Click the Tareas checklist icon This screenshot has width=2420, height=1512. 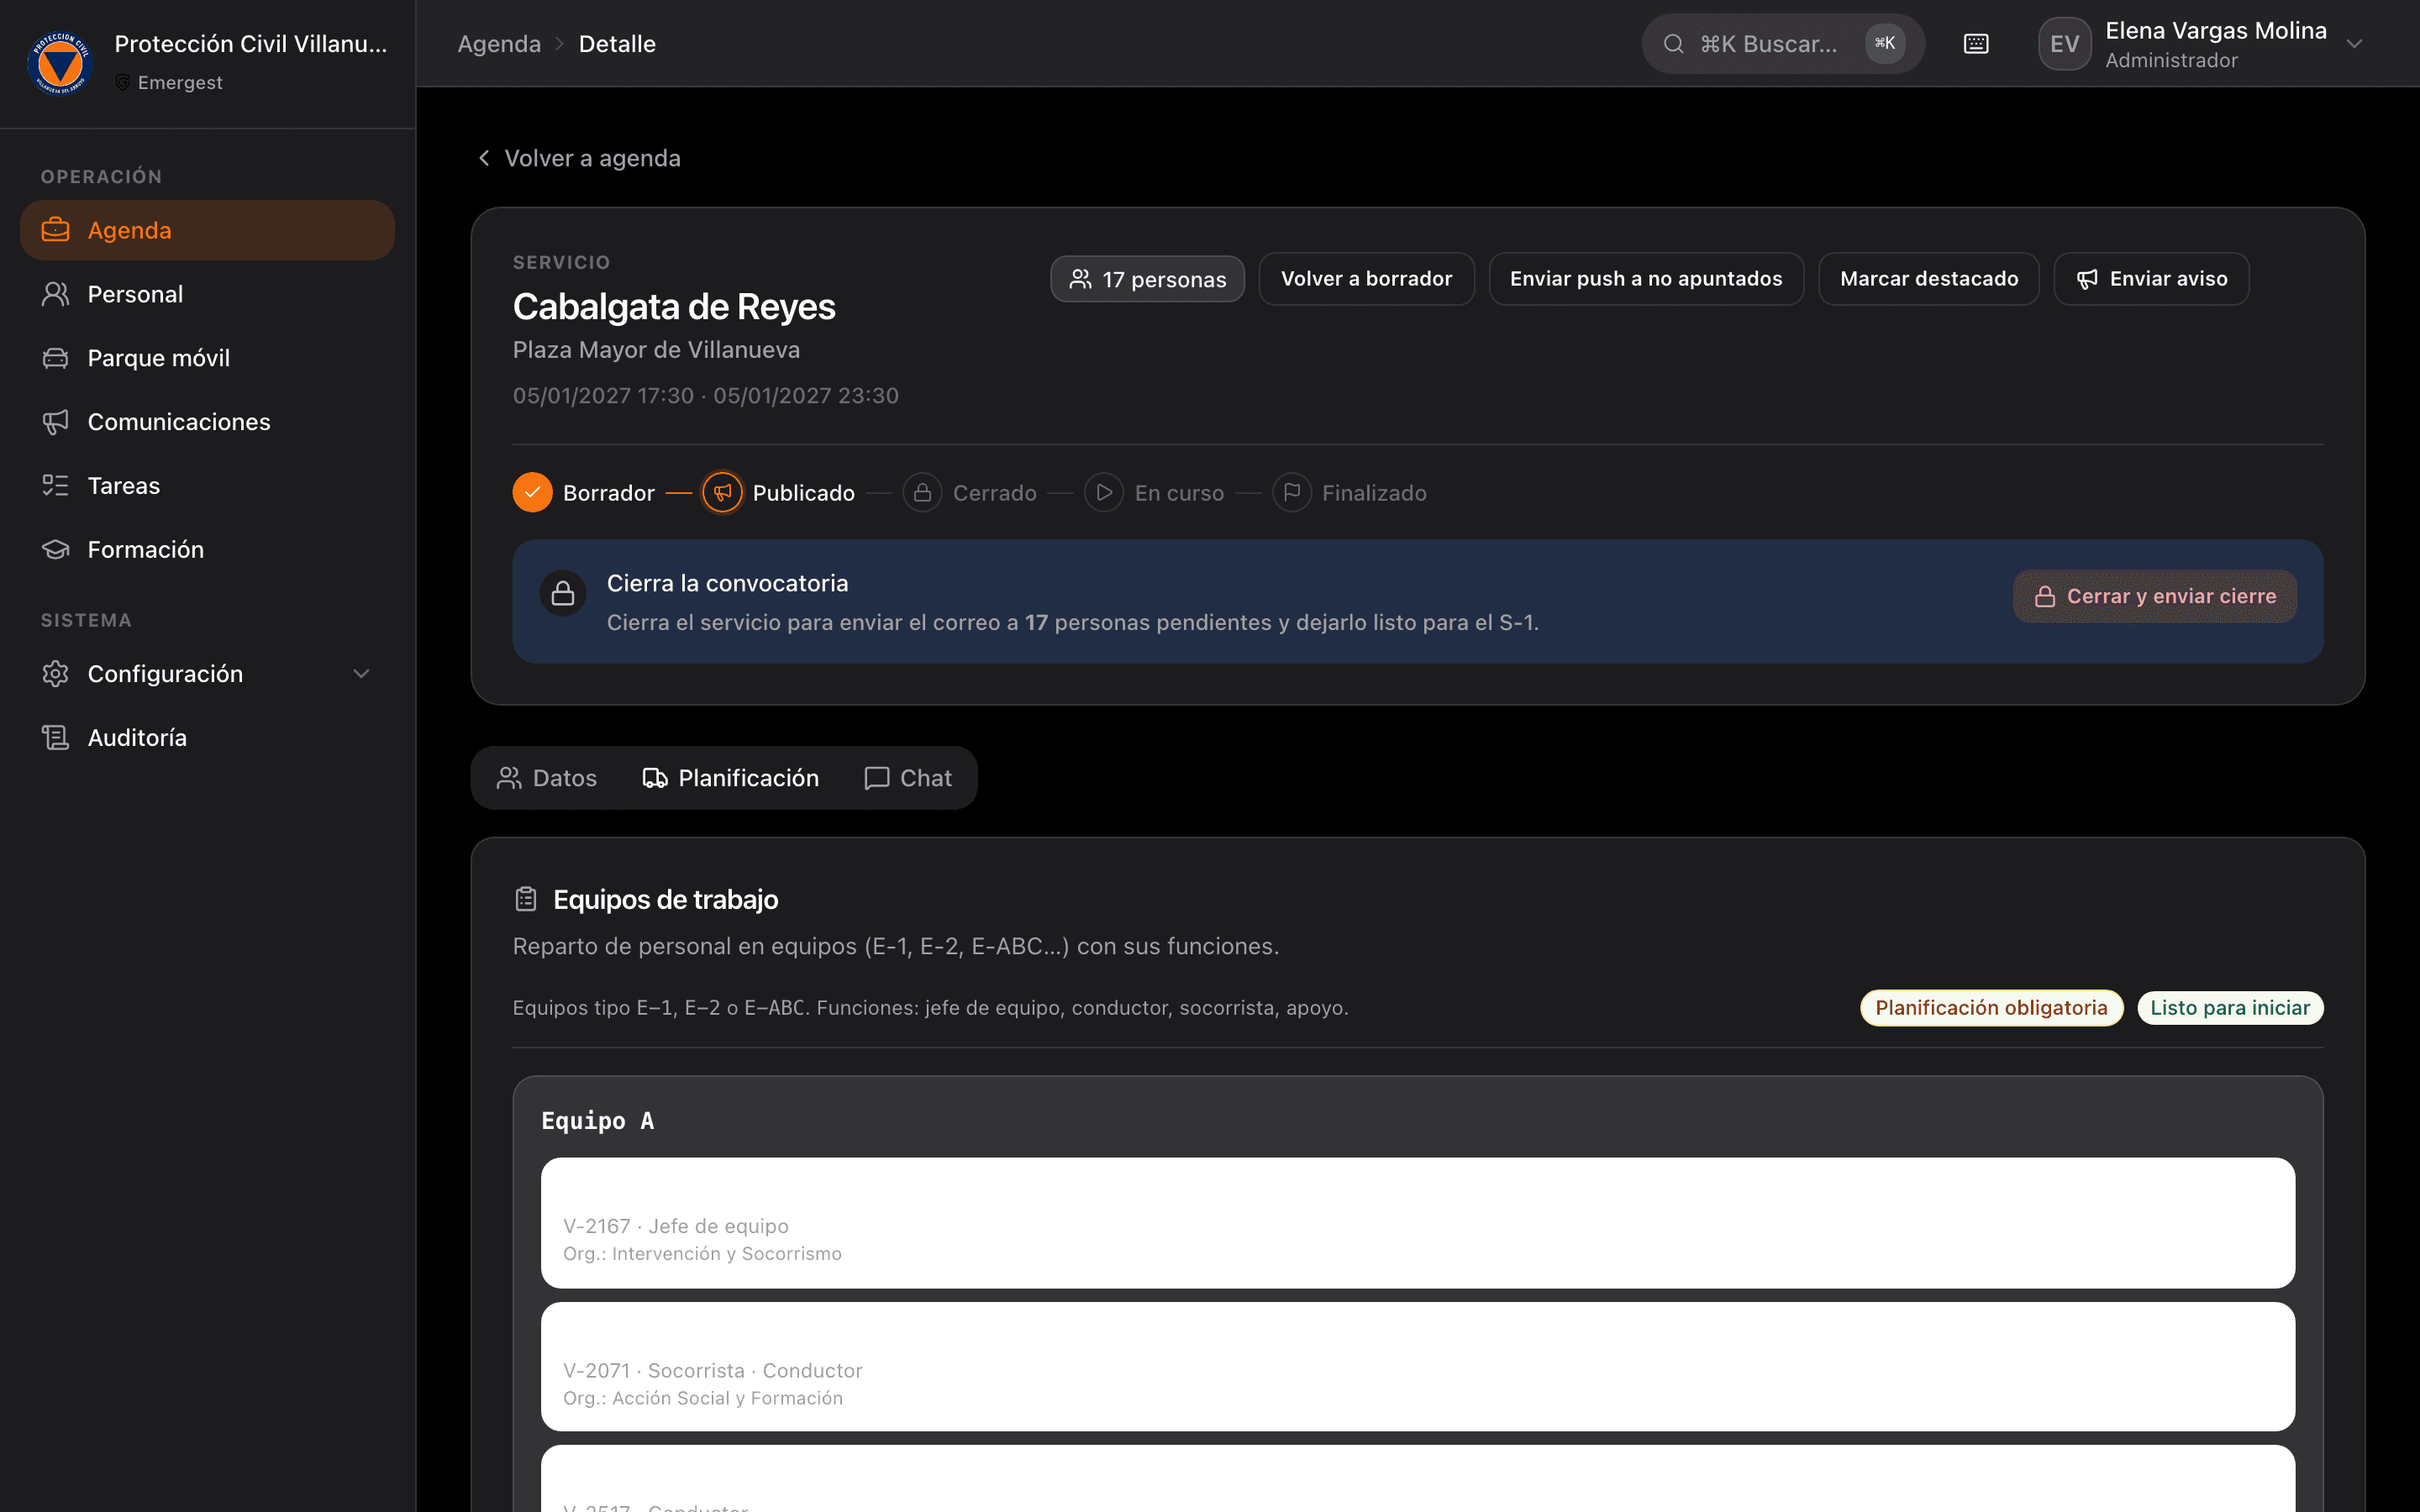point(55,486)
